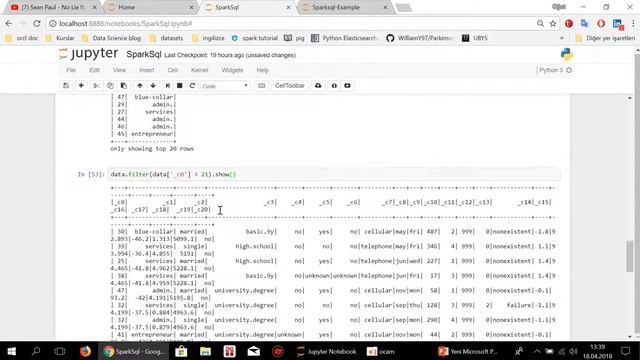Open the Jupyter Notebook taskbar item
Image resolution: width=640 pixels, height=360 pixels.
327,351
